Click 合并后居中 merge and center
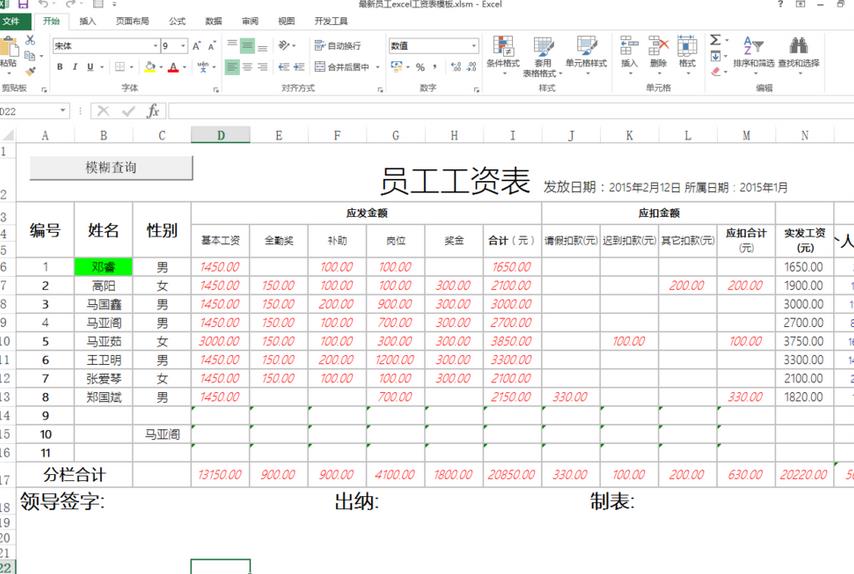The image size is (854, 574). [x=343, y=67]
